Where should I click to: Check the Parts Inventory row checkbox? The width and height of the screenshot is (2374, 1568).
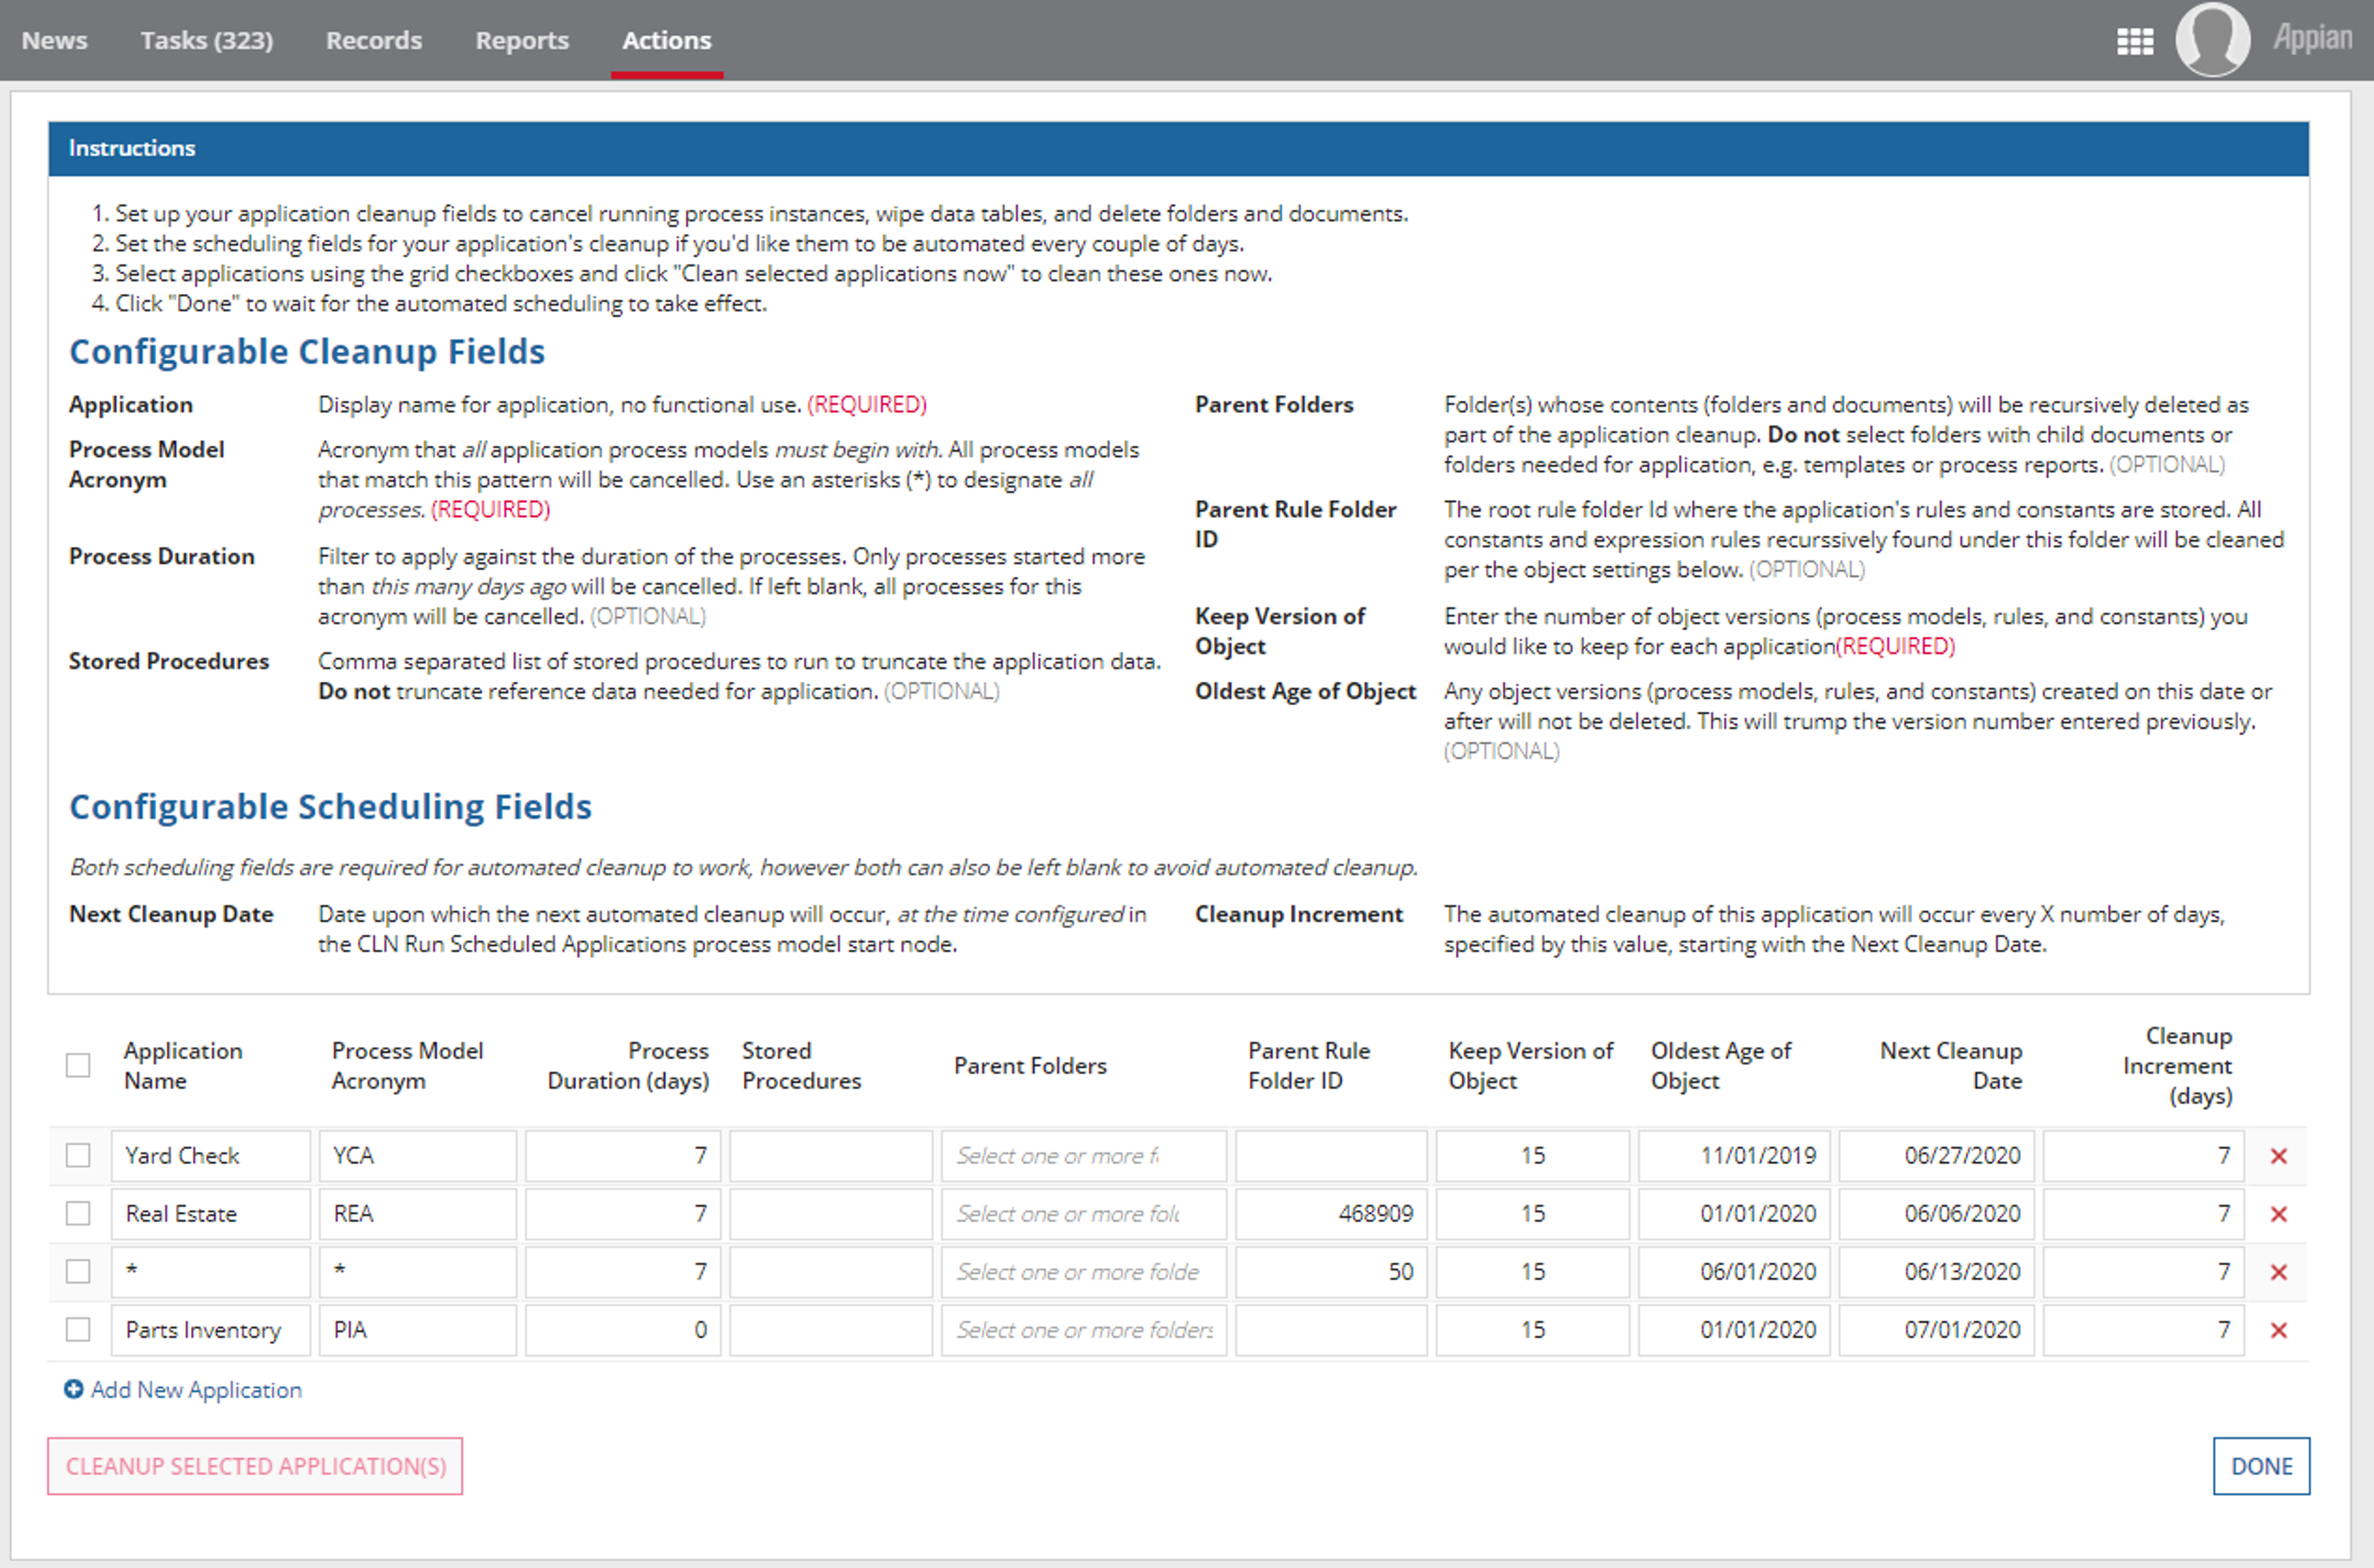(x=78, y=1329)
